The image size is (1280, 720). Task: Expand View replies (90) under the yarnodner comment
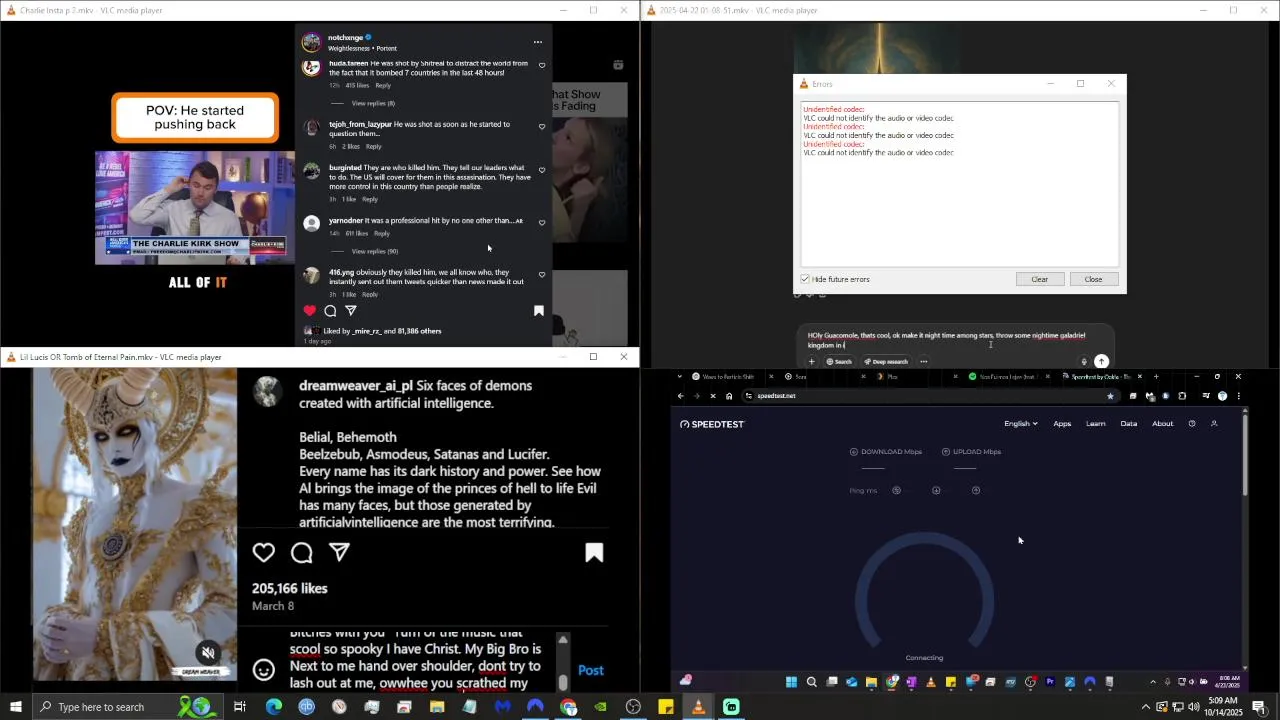coord(375,251)
